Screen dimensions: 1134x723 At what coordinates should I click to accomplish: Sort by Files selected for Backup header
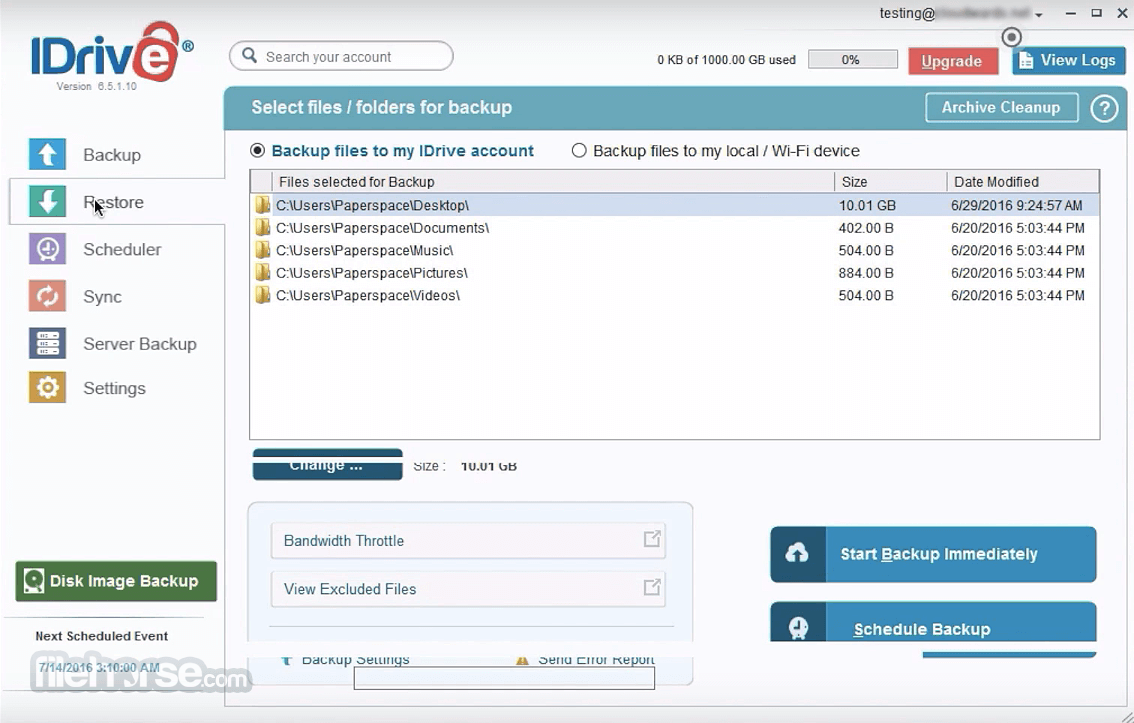[x=553, y=181]
